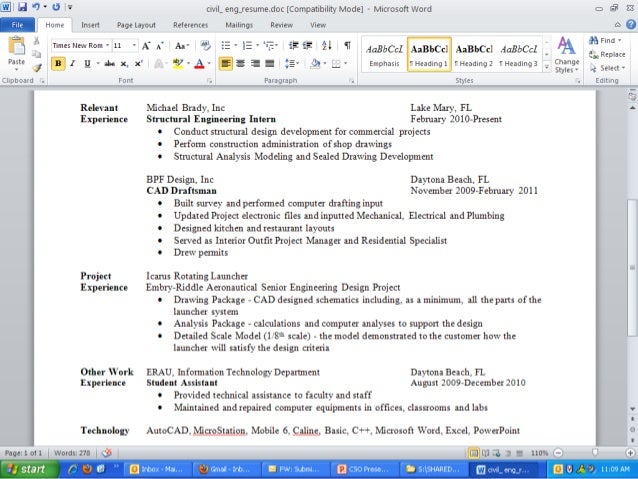Switch to the Insert tab
Viewport: 638px width, 479px height.
90,25
